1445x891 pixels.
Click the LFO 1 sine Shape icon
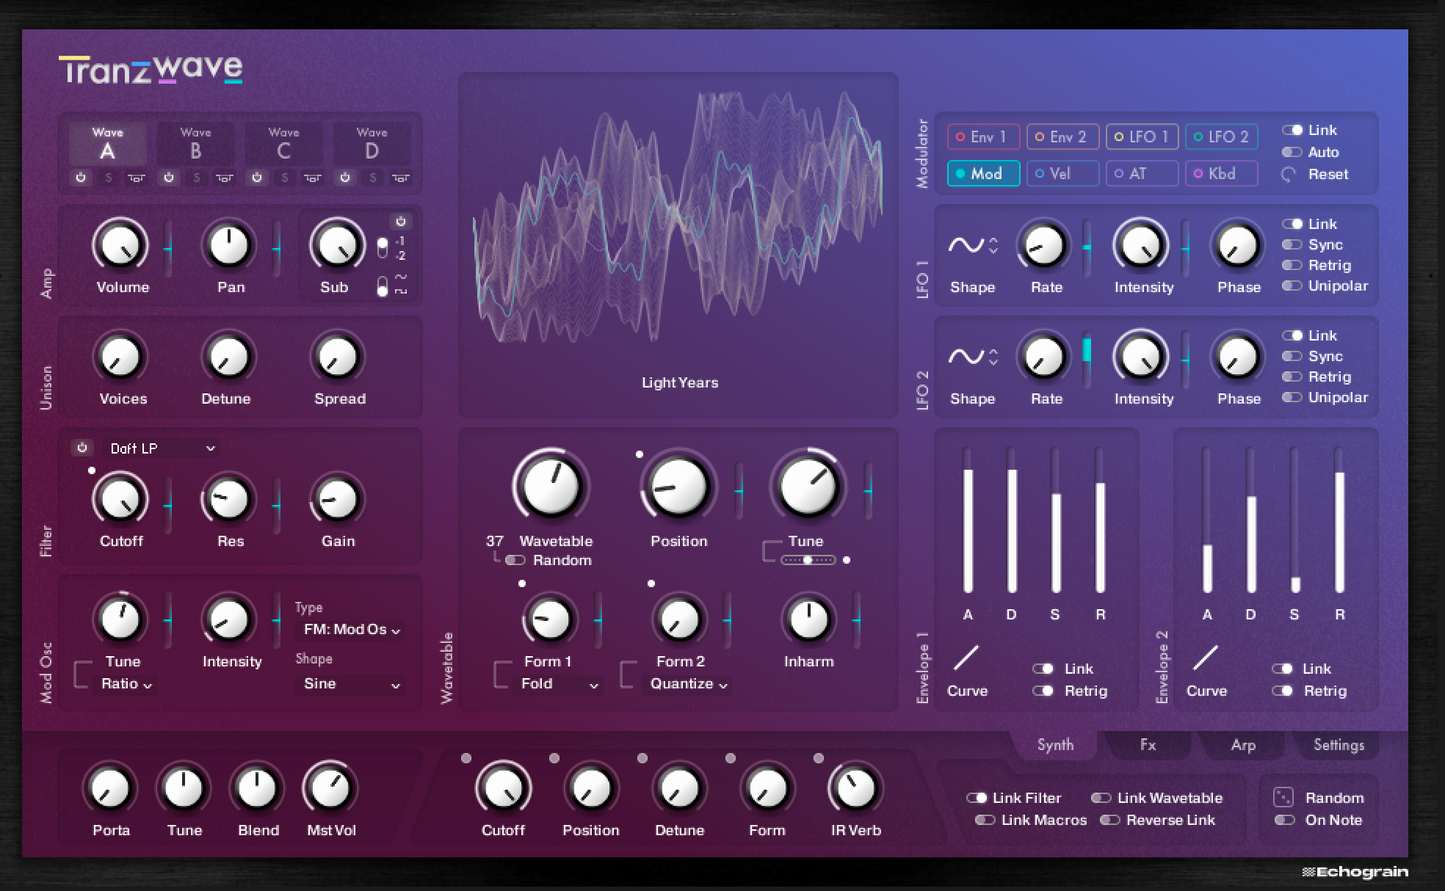(966, 245)
